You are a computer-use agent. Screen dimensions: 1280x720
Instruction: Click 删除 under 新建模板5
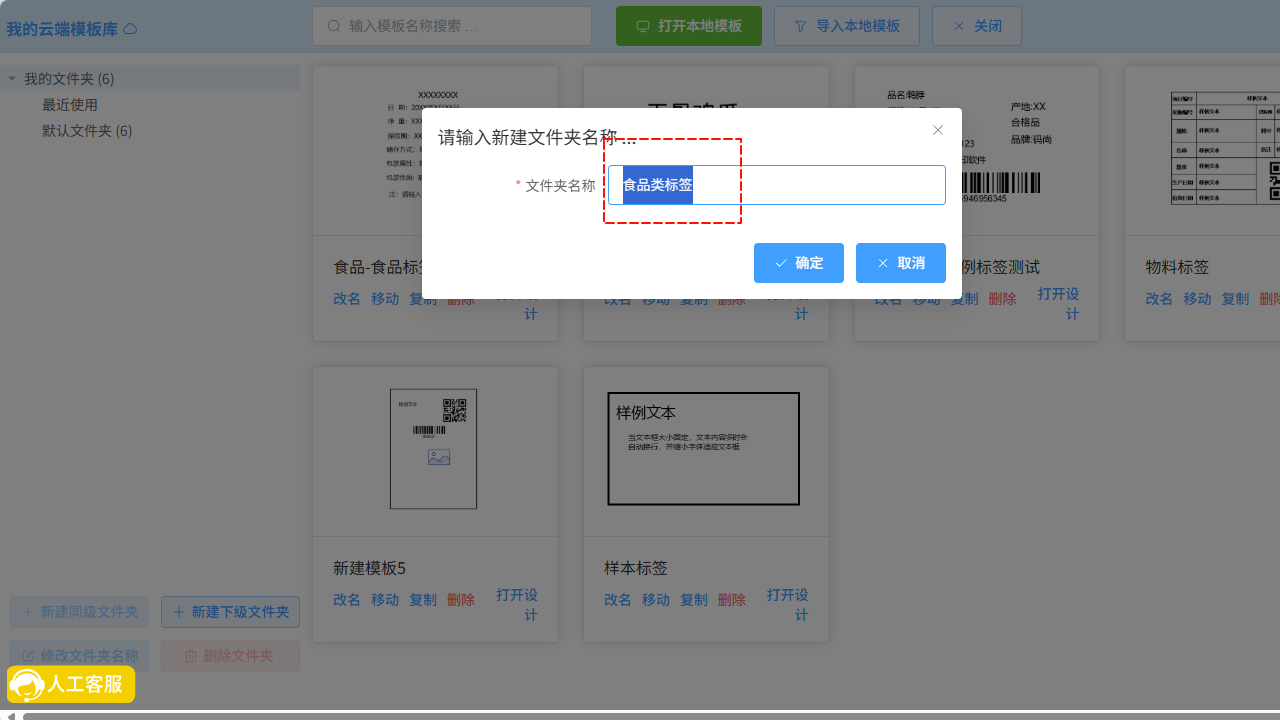461,600
